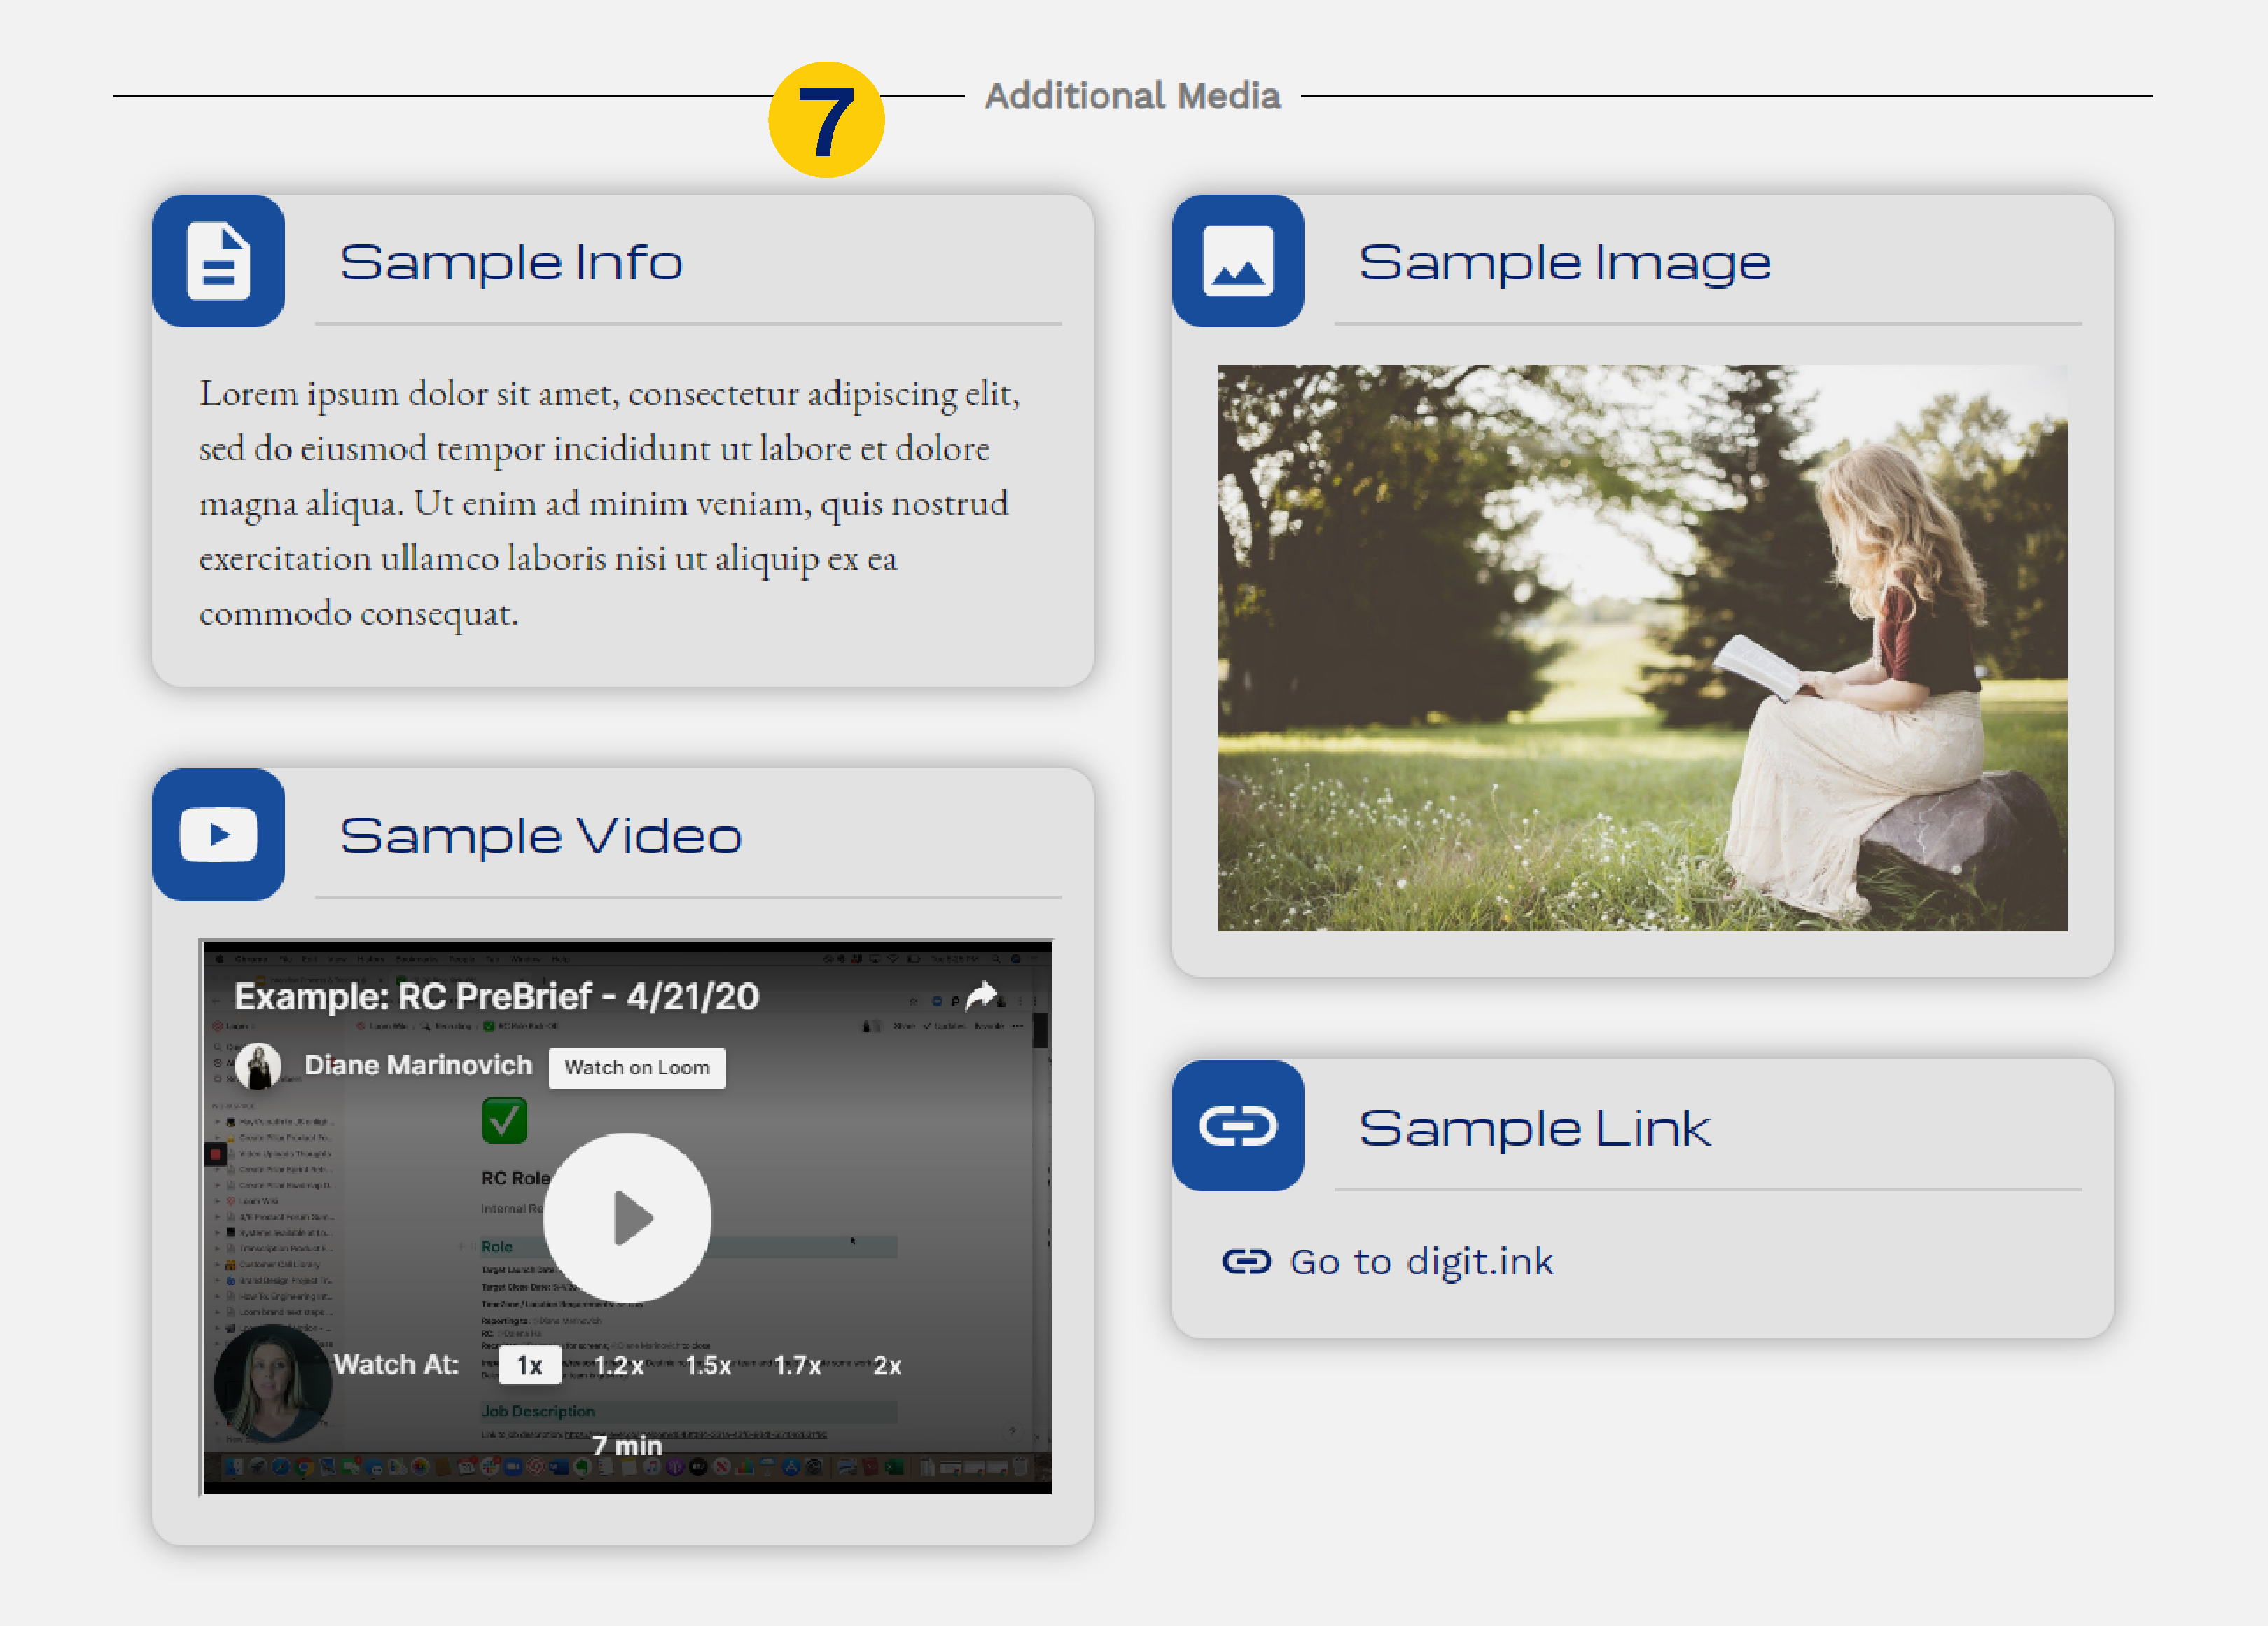Click the Sample Info document icon
Viewport: 2268px width, 1626px height.
[x=218, y=261]
